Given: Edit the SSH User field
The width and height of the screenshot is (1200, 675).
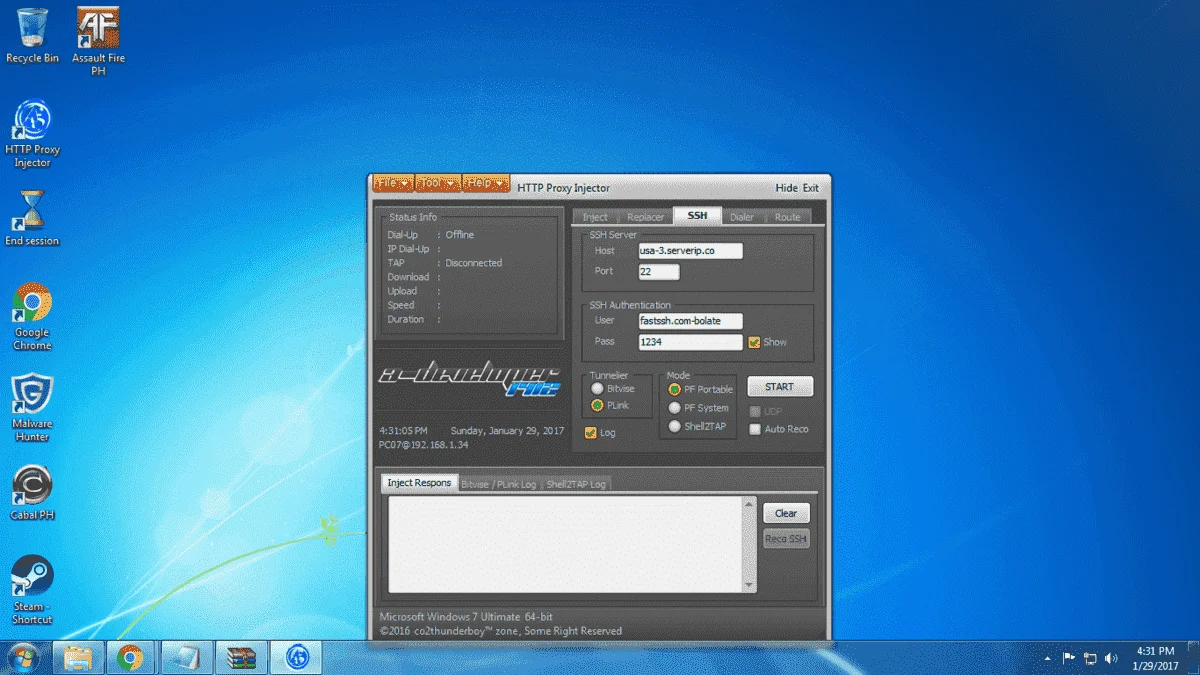Looking at the screenshot, I should pos(690,321).
